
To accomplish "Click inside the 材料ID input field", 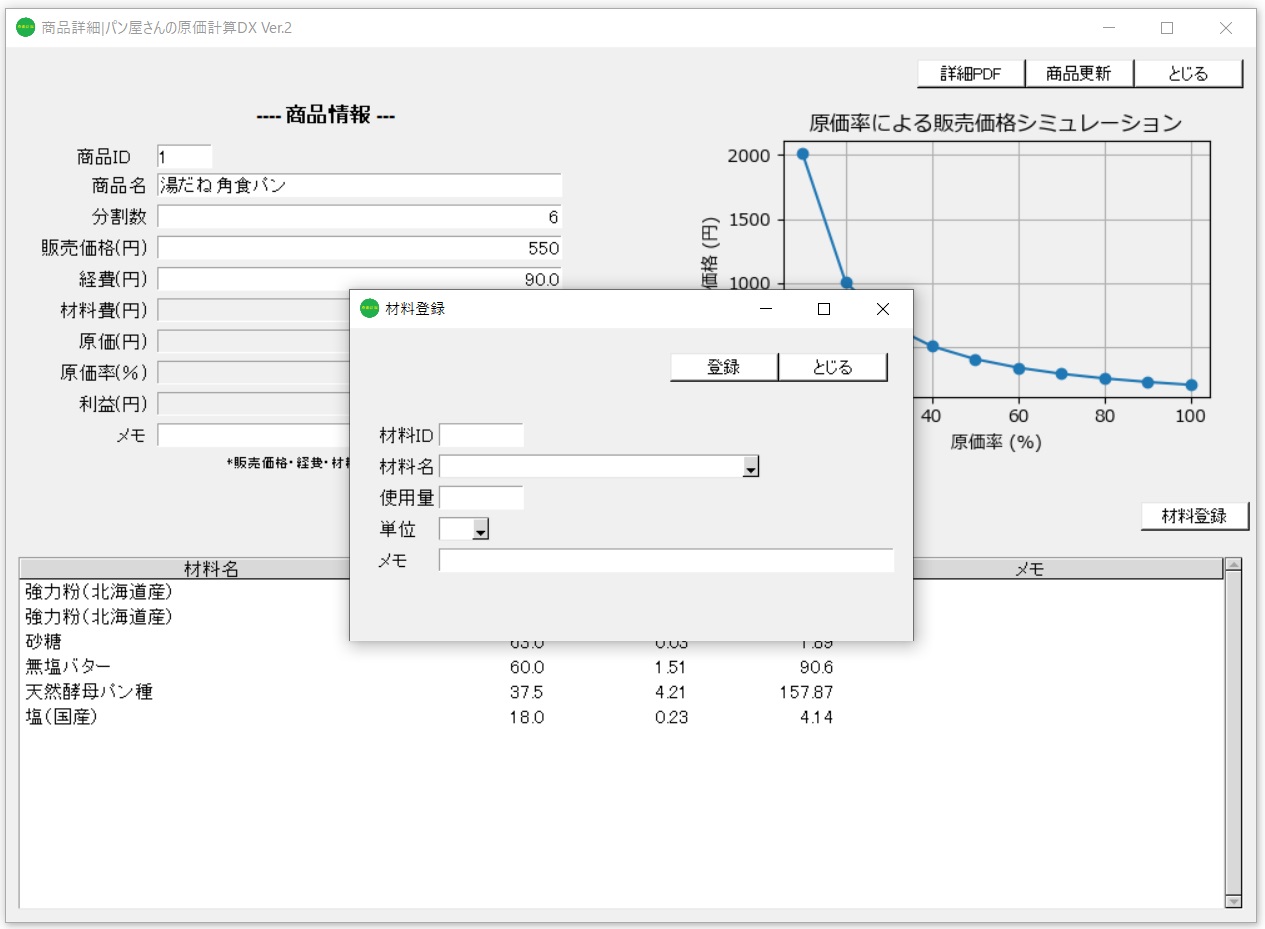I will tap(483, 434).
